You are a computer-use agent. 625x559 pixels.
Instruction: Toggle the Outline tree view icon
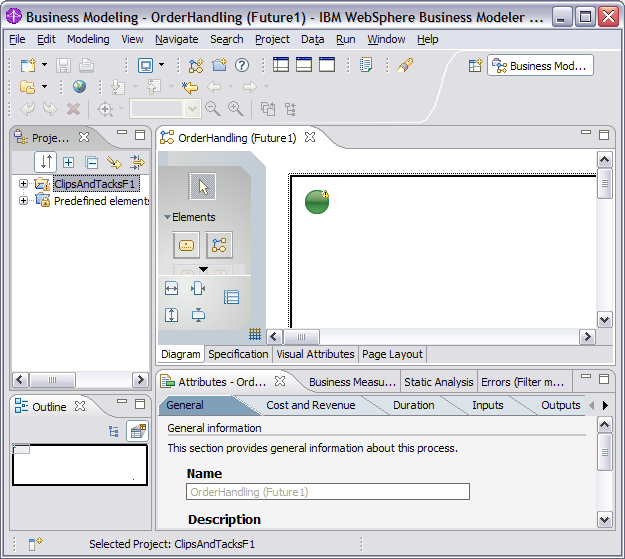point(114,431)
